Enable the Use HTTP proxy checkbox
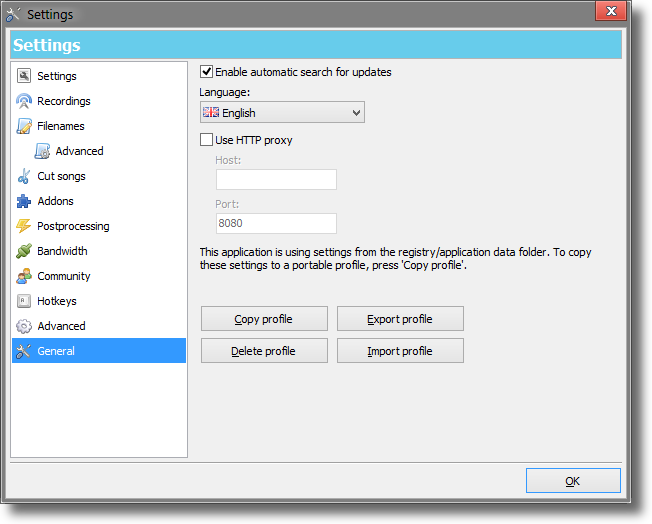The height and width of the screenshot is (524, 652). (207, 140)
